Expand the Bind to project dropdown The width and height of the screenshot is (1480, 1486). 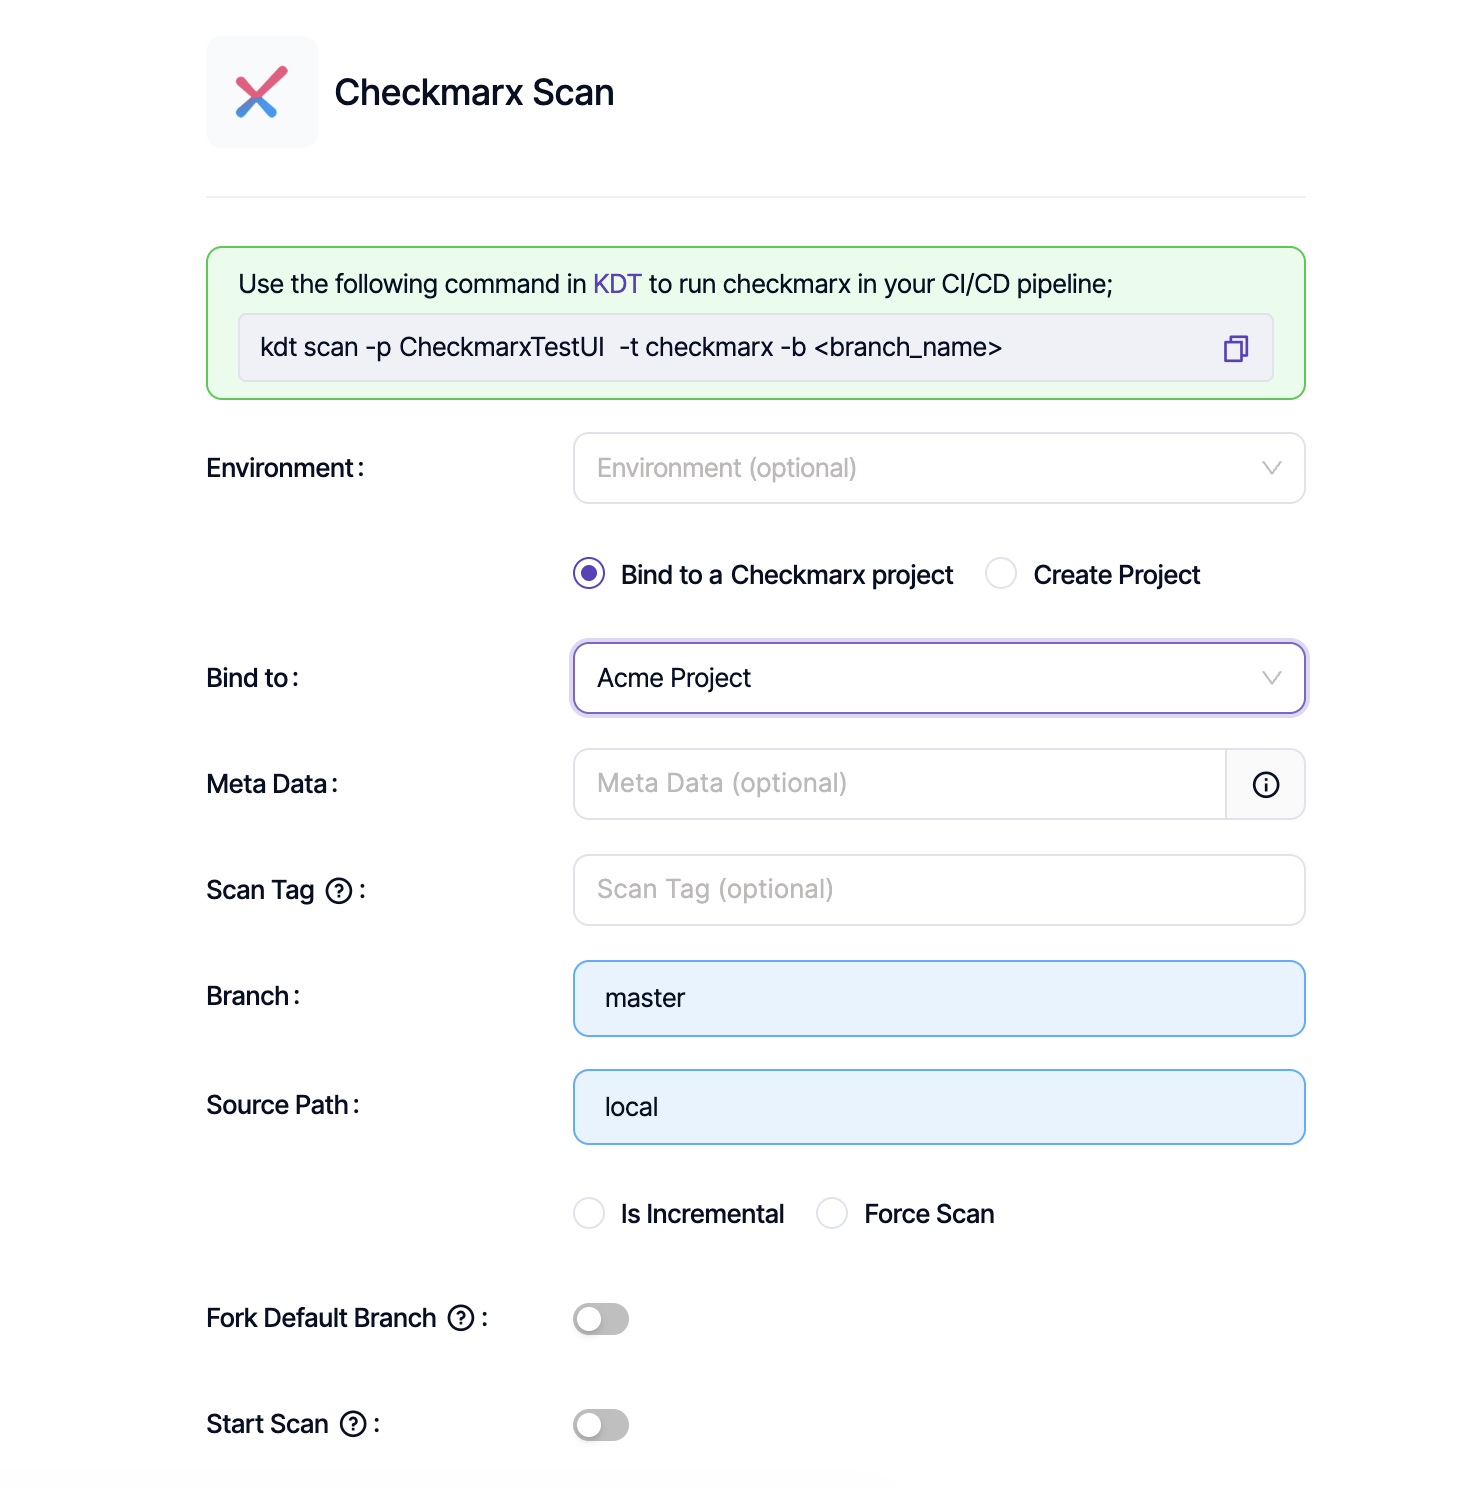938,678
